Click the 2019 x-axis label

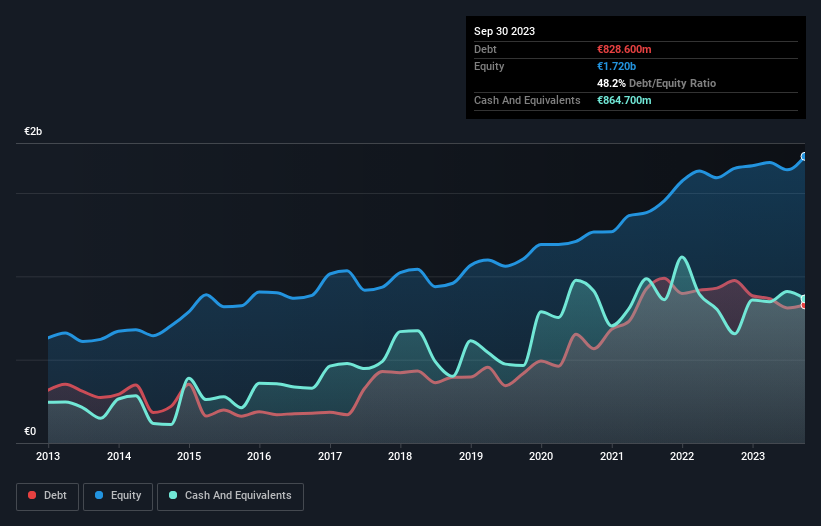pyautogui.click(x=471, y=456)
